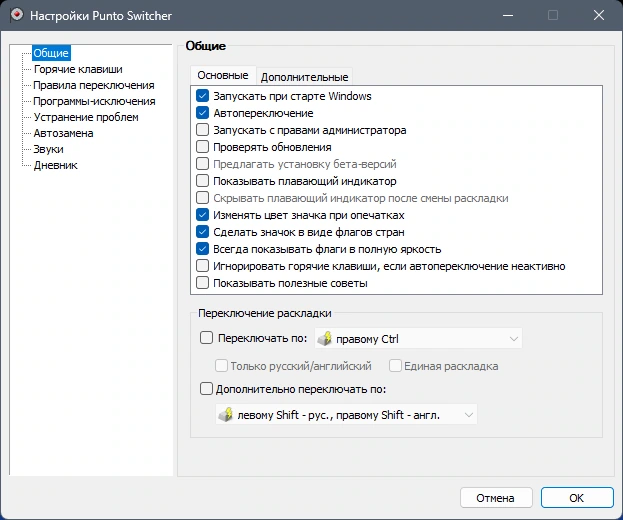This screenshot has height=520, width=623.
Task: Switch to the Дополнительные tab
Action: pos(304,77)
